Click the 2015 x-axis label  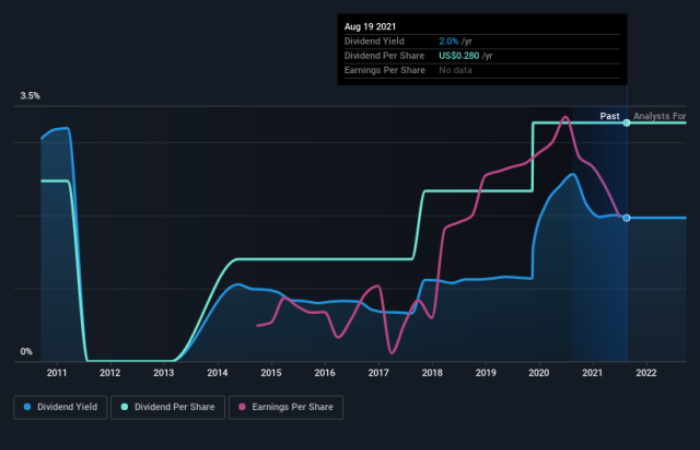tap(271, 373)
